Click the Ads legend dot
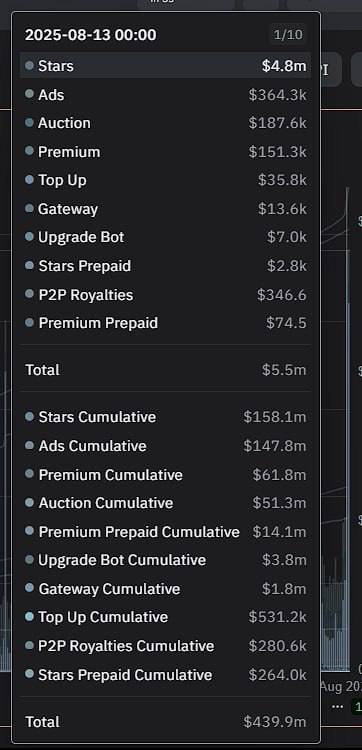This screenshot has height=750, width=362. click(x=30, y=94)
